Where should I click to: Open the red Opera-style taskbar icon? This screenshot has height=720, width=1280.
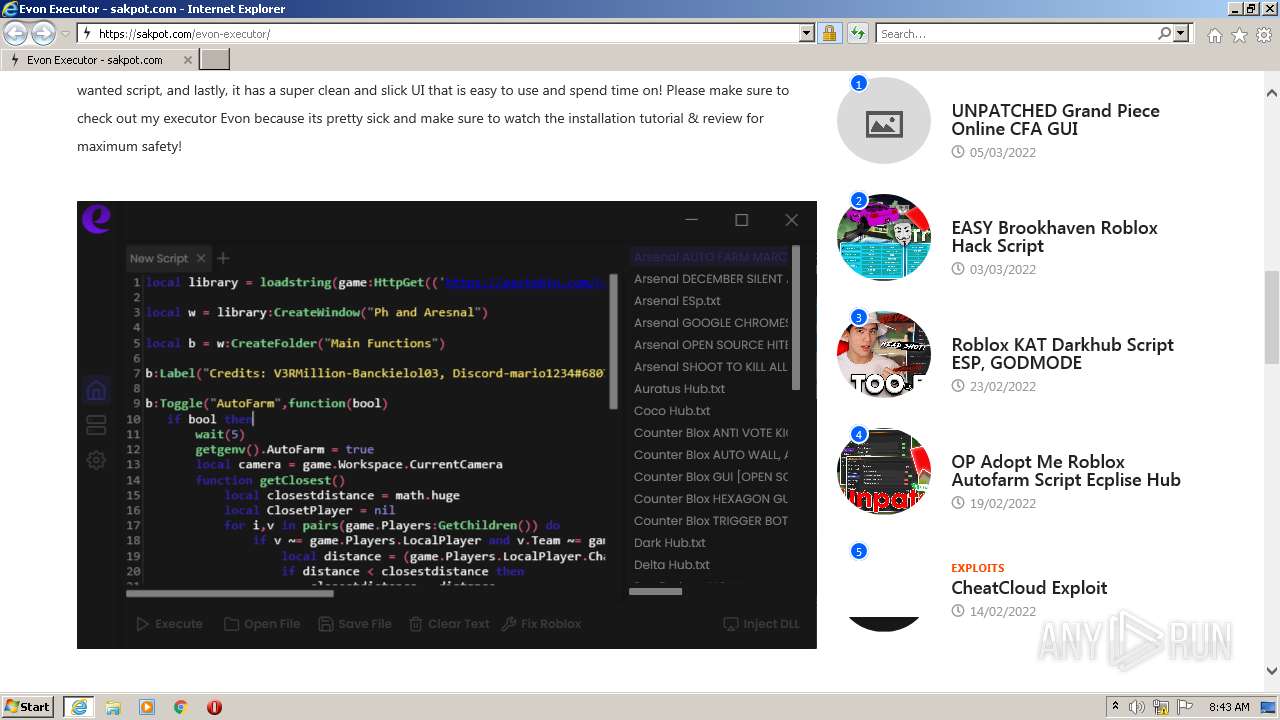[214, 707]
